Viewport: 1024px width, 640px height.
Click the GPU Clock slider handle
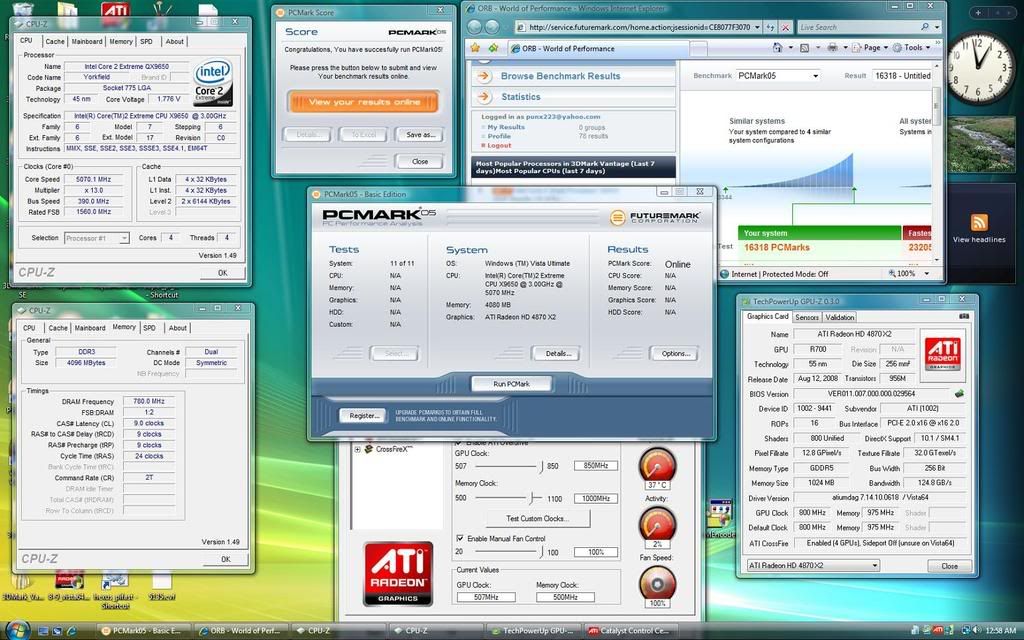[541, 466]
